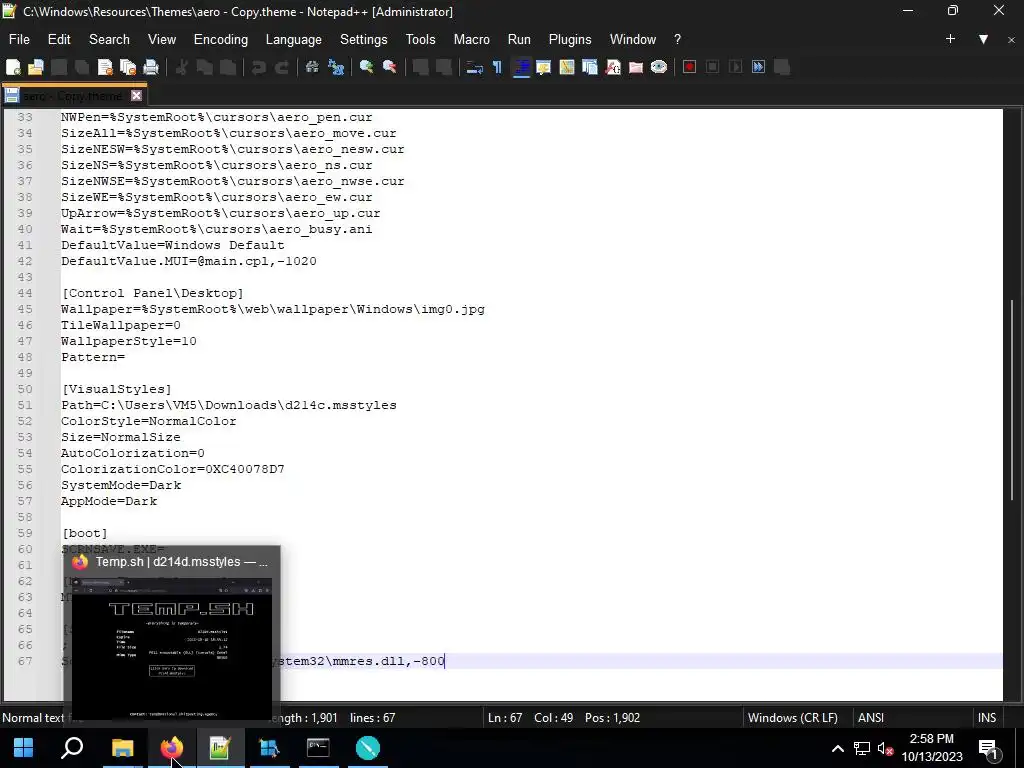Screen dimensions: 1024x768
Task: Click the [VisualStyles] section header line
Action: point(116,389)
